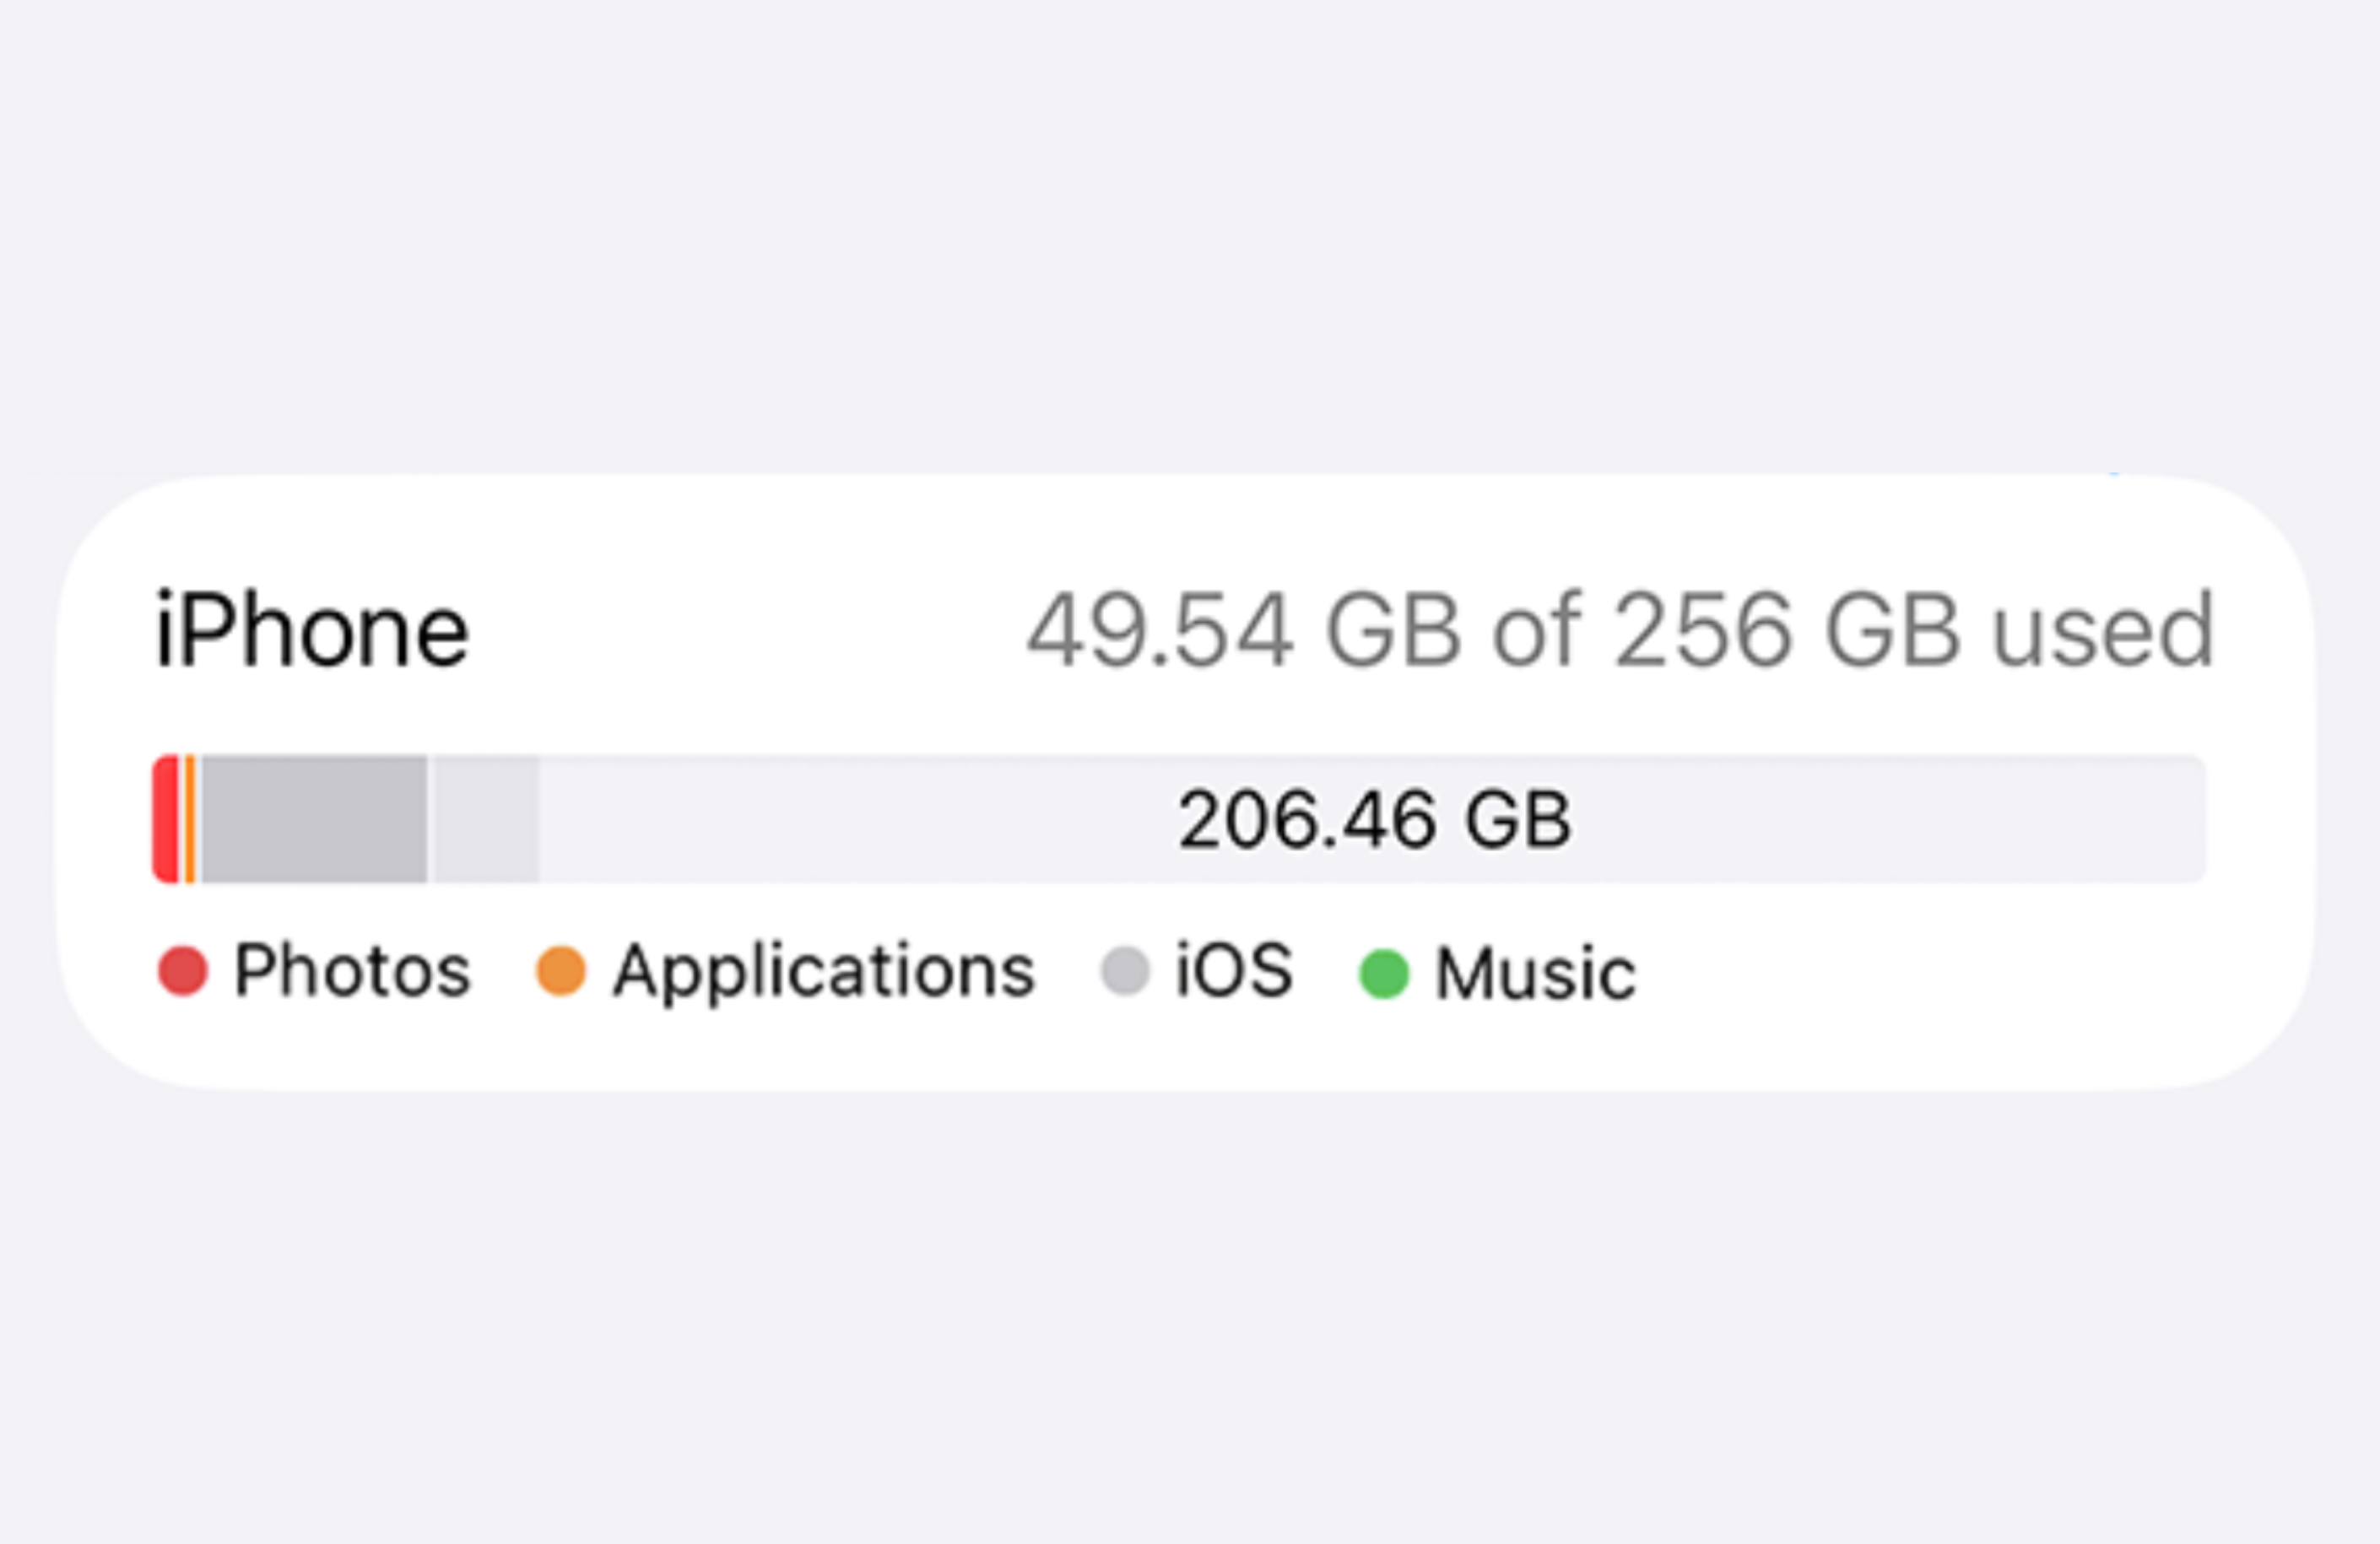
Task: Select the Applications legend label
Action: tap(824, 971)
